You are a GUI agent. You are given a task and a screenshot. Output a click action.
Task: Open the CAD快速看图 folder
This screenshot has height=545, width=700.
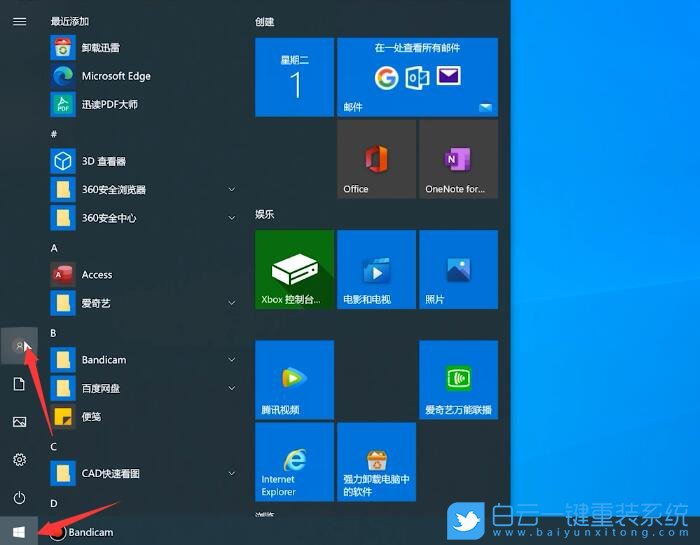pyautogui.click(x=143, y=473)
